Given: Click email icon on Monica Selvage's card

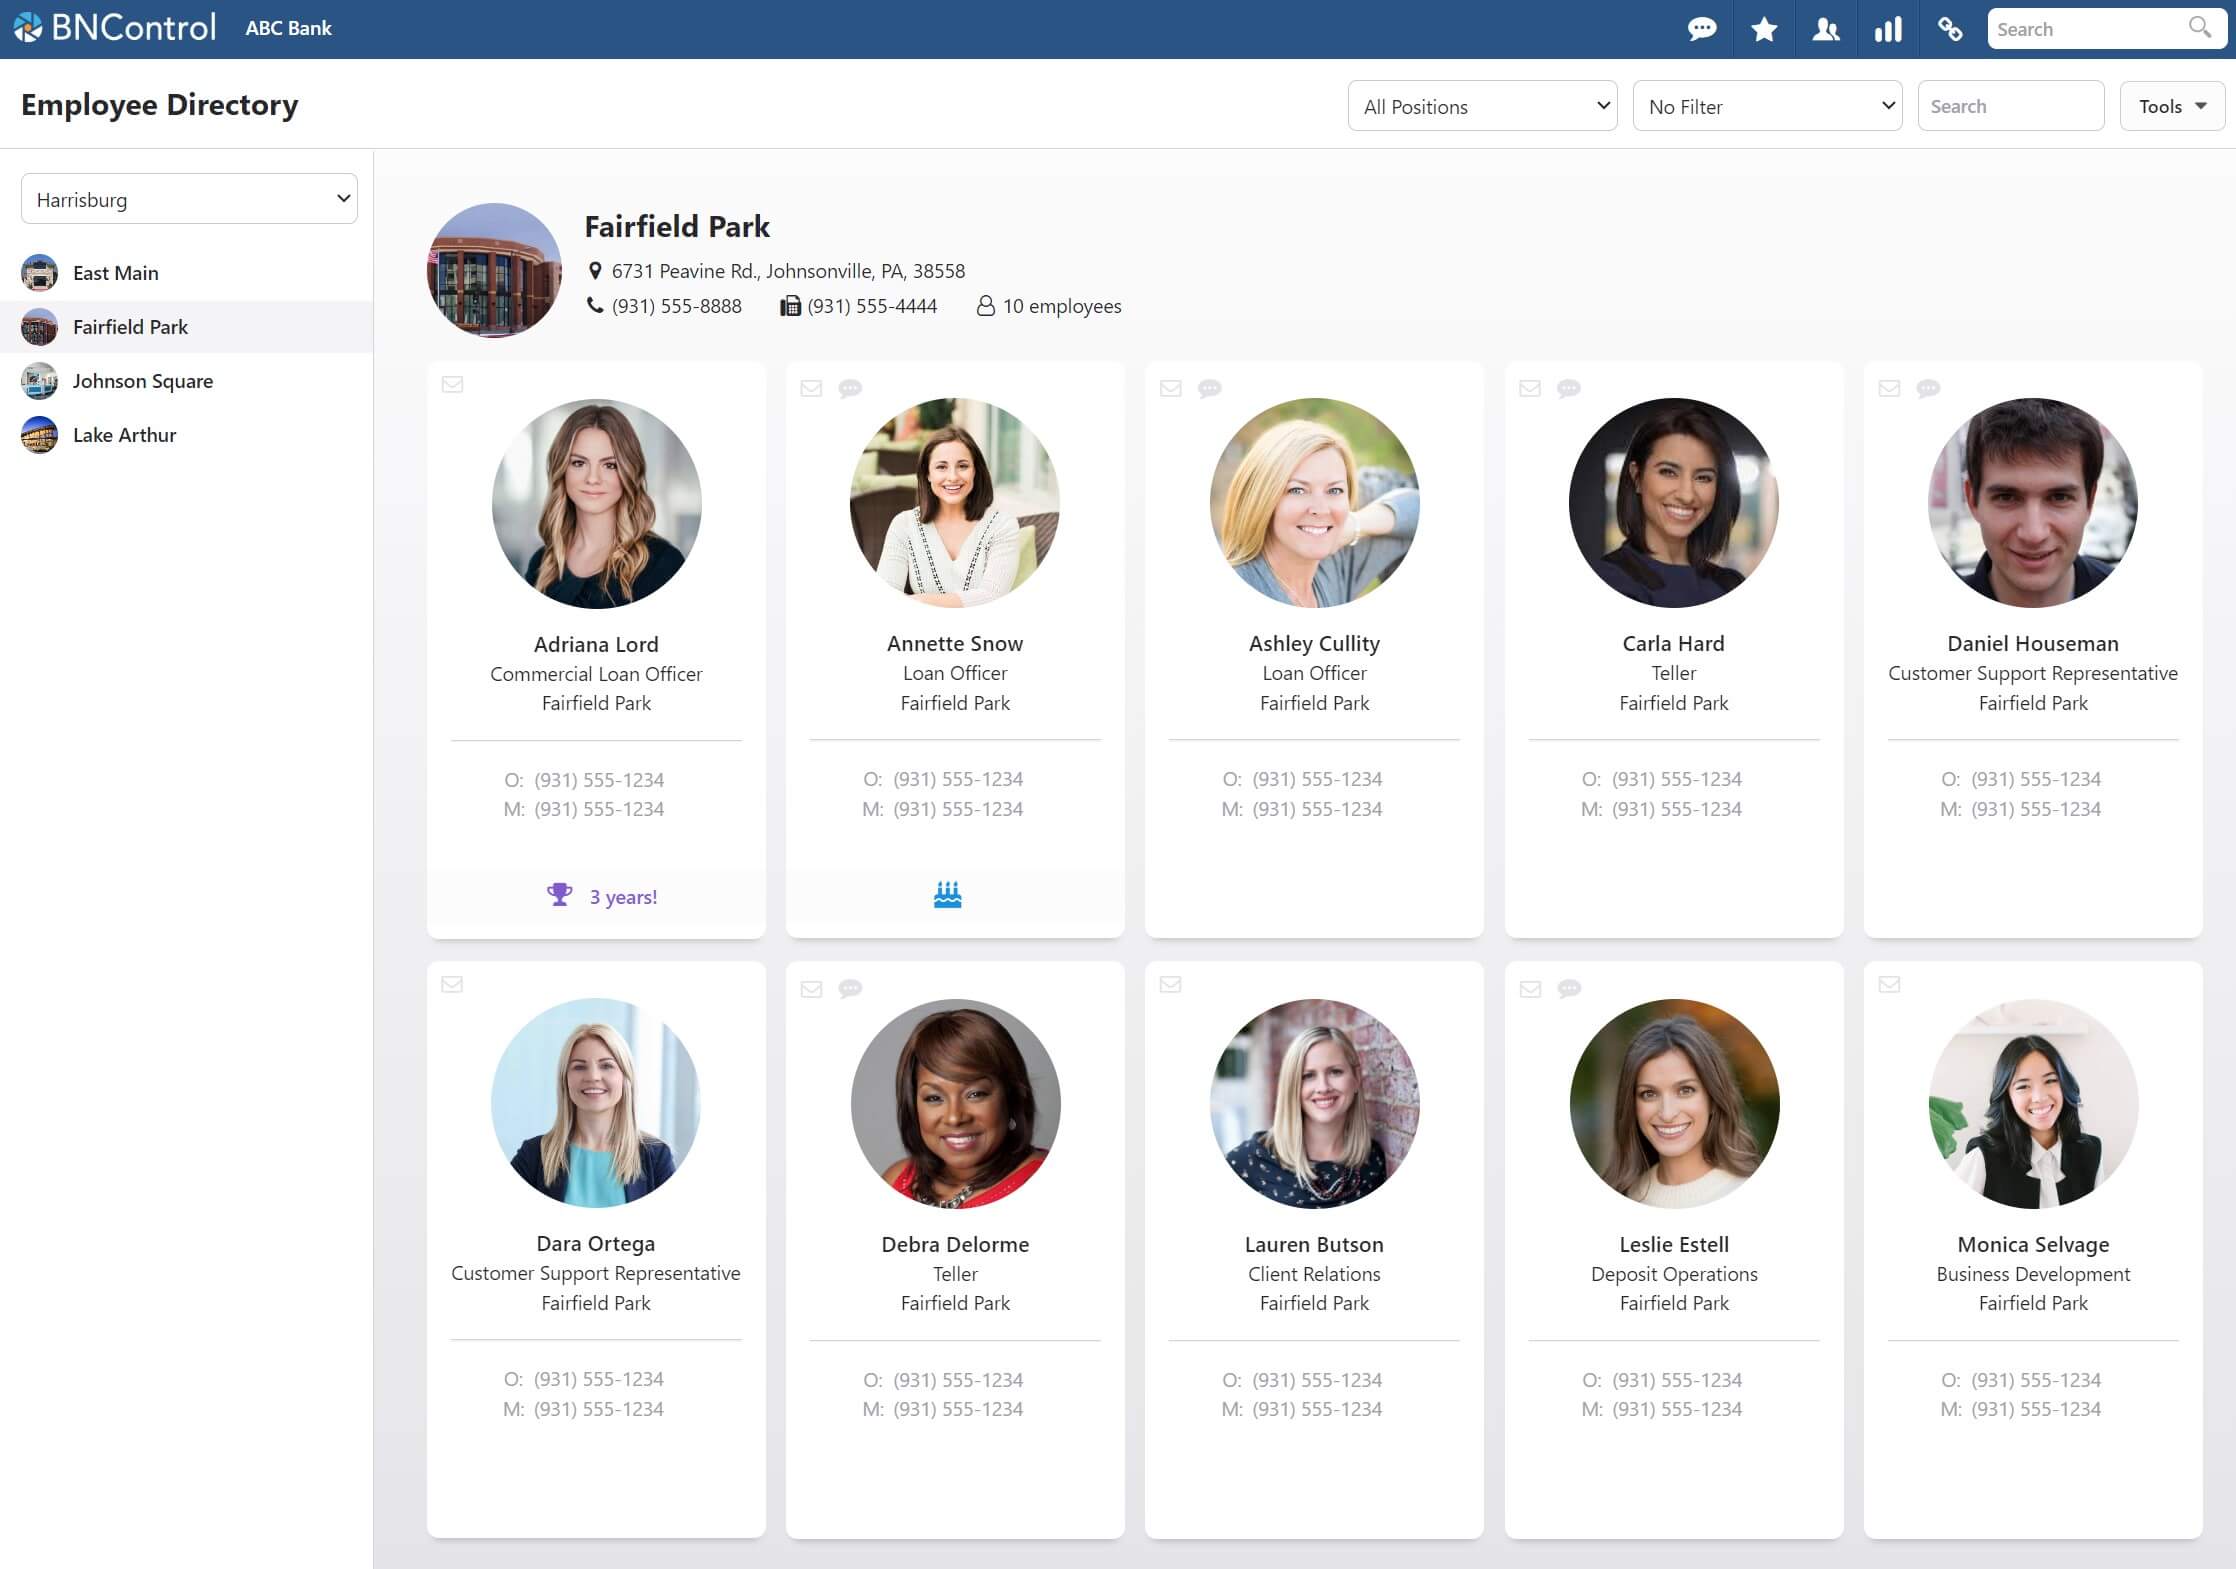Looking at the screenshot, I should (x=1889, y=985).
